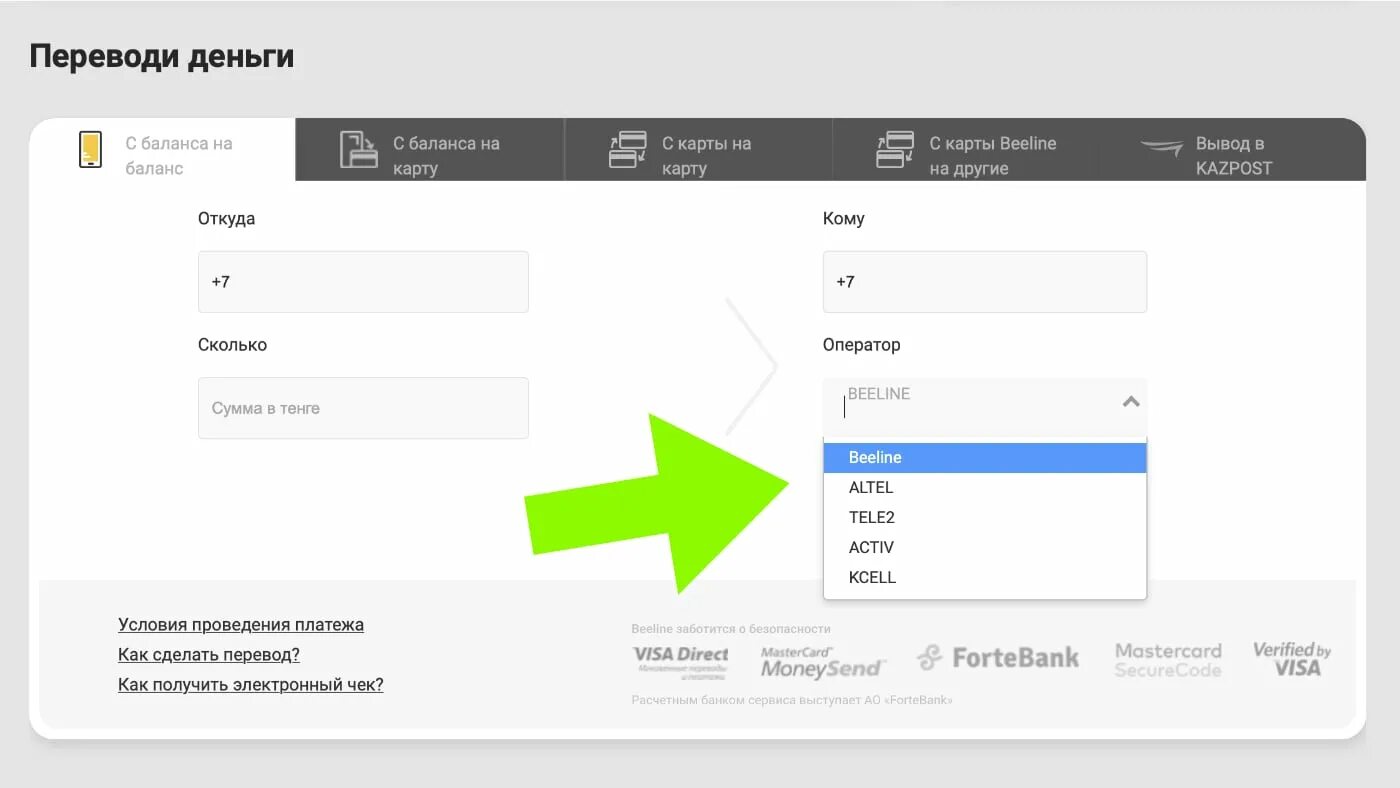This screenshot has height=788, width=1400.
Task: Click the ForteBank logo
Action: (x=998, y=658)
